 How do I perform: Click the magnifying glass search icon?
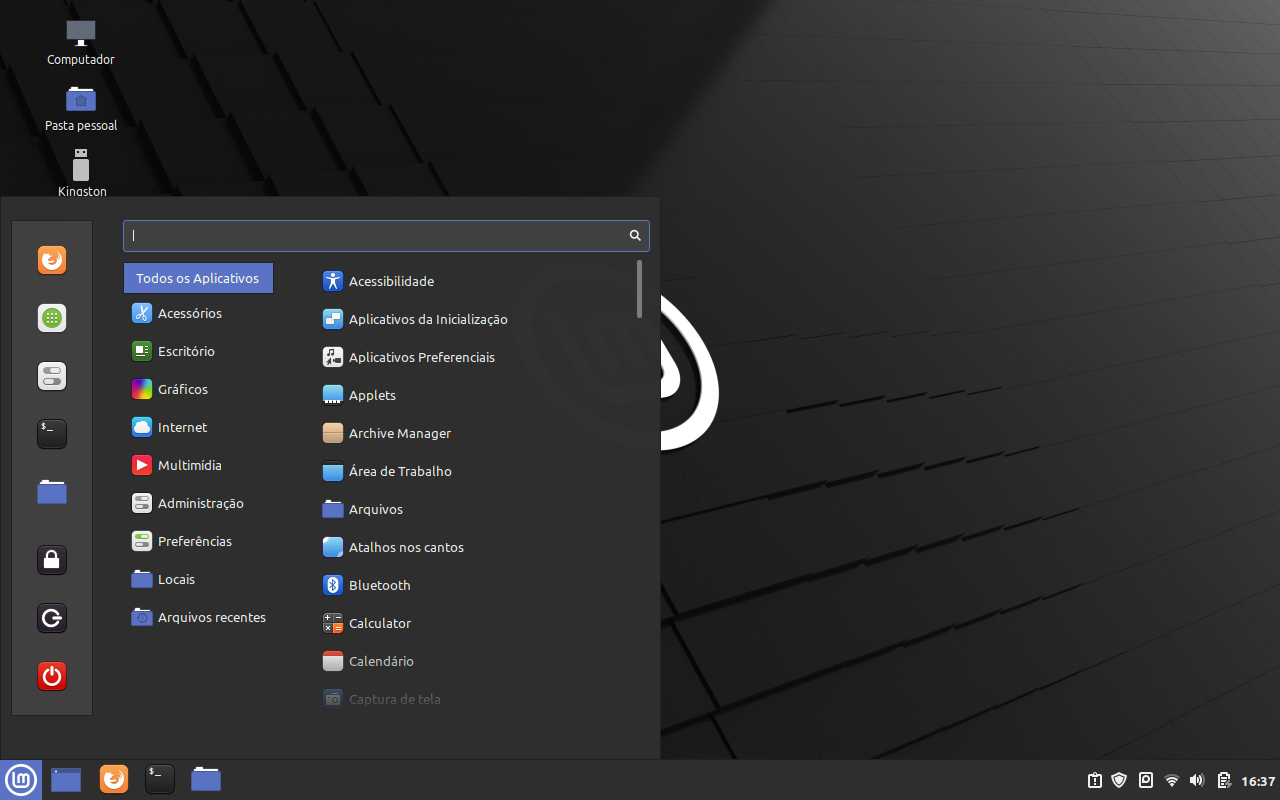[635, 236]
